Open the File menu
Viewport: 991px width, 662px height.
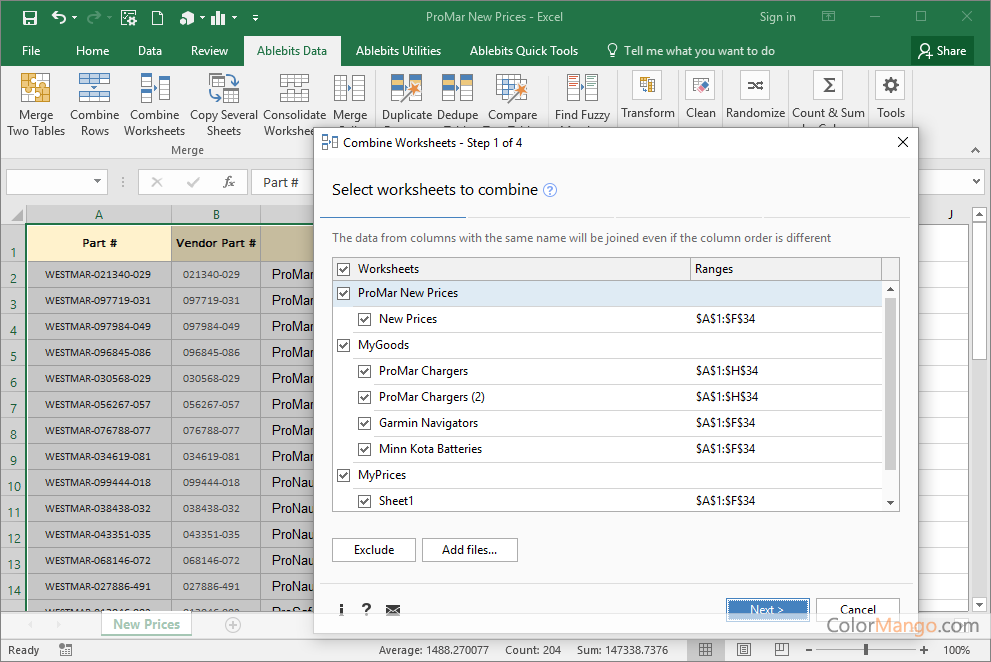pyautogui.click(x=31, y=51)
